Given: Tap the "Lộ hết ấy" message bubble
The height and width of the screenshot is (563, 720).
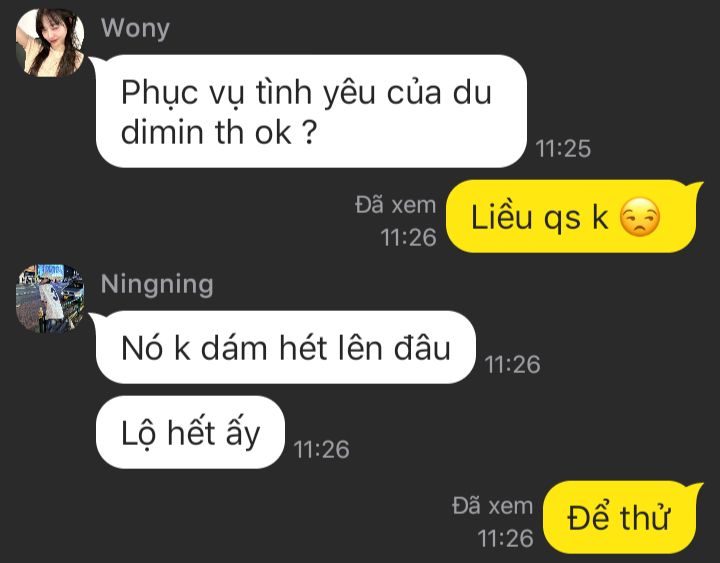Looking at the screenshot, I should (190, 432).
